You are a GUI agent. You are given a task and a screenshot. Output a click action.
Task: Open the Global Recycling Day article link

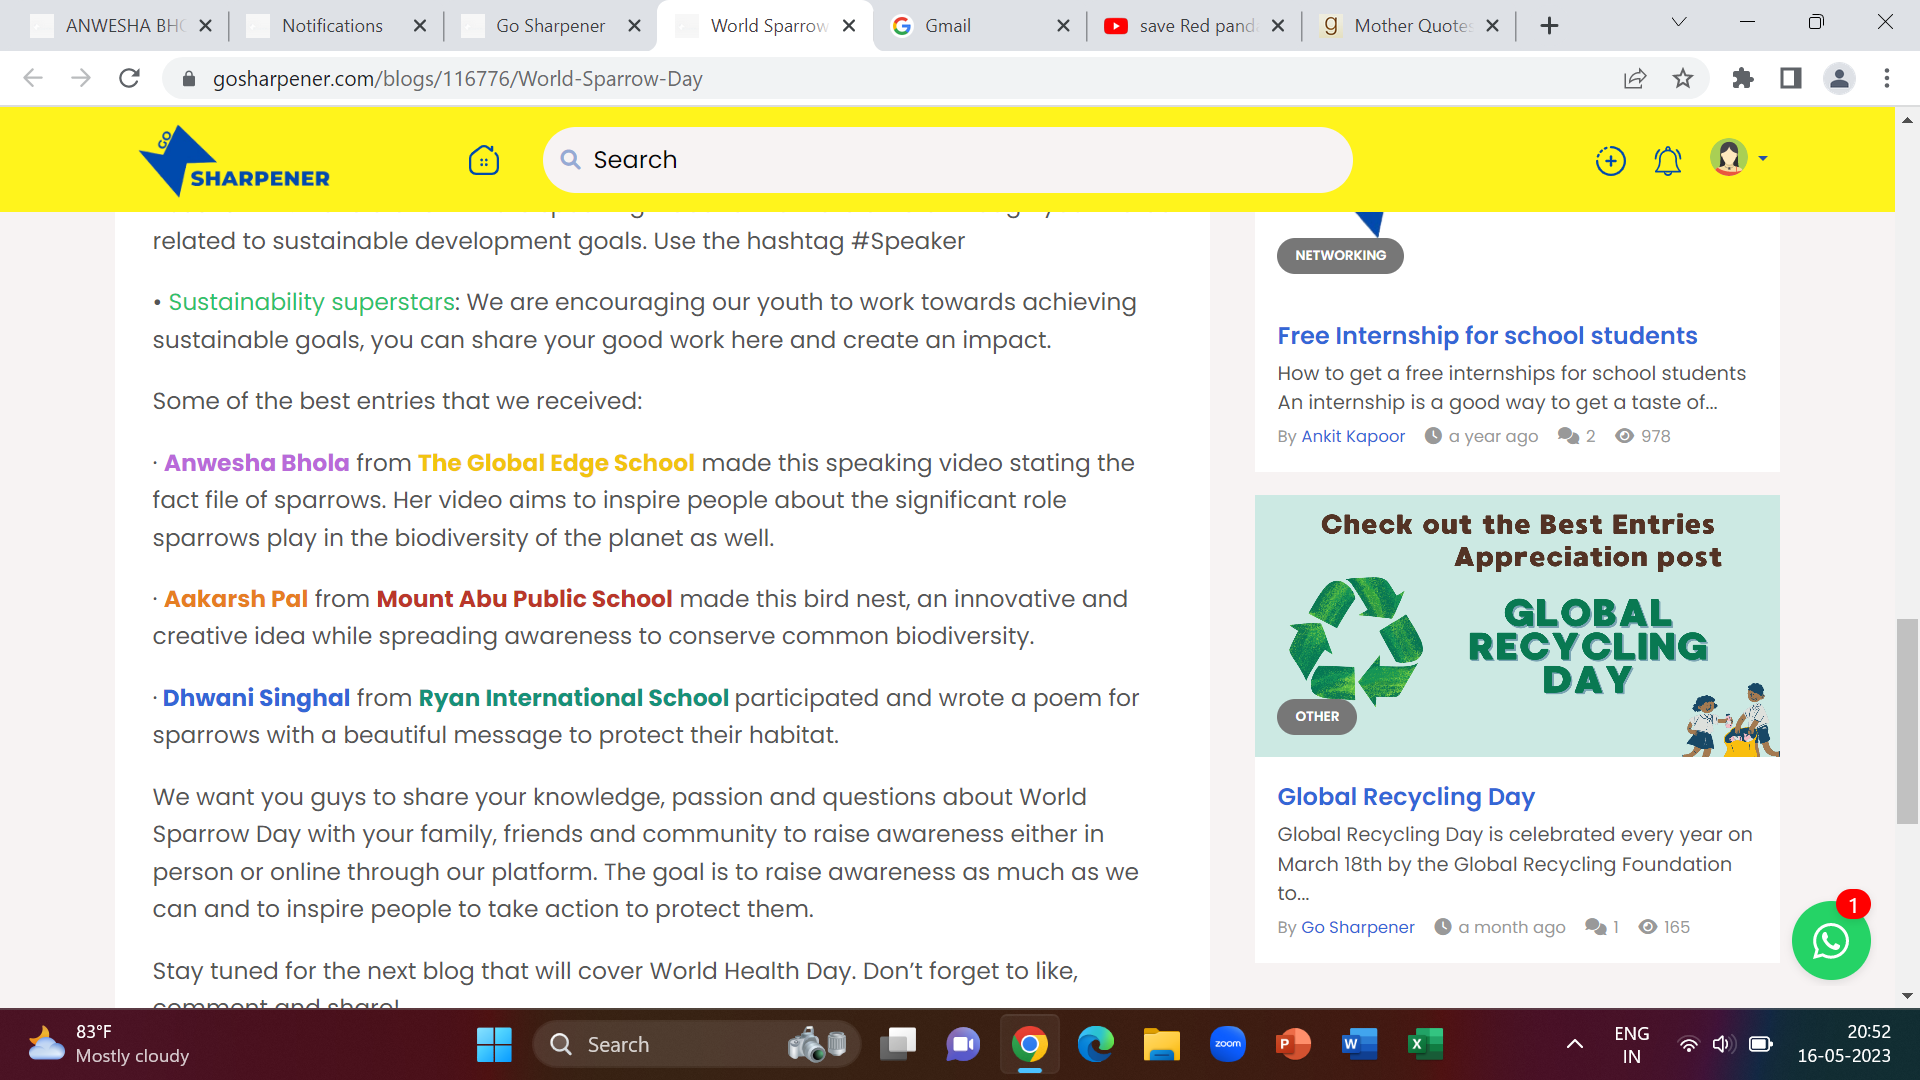(1405, 797)
